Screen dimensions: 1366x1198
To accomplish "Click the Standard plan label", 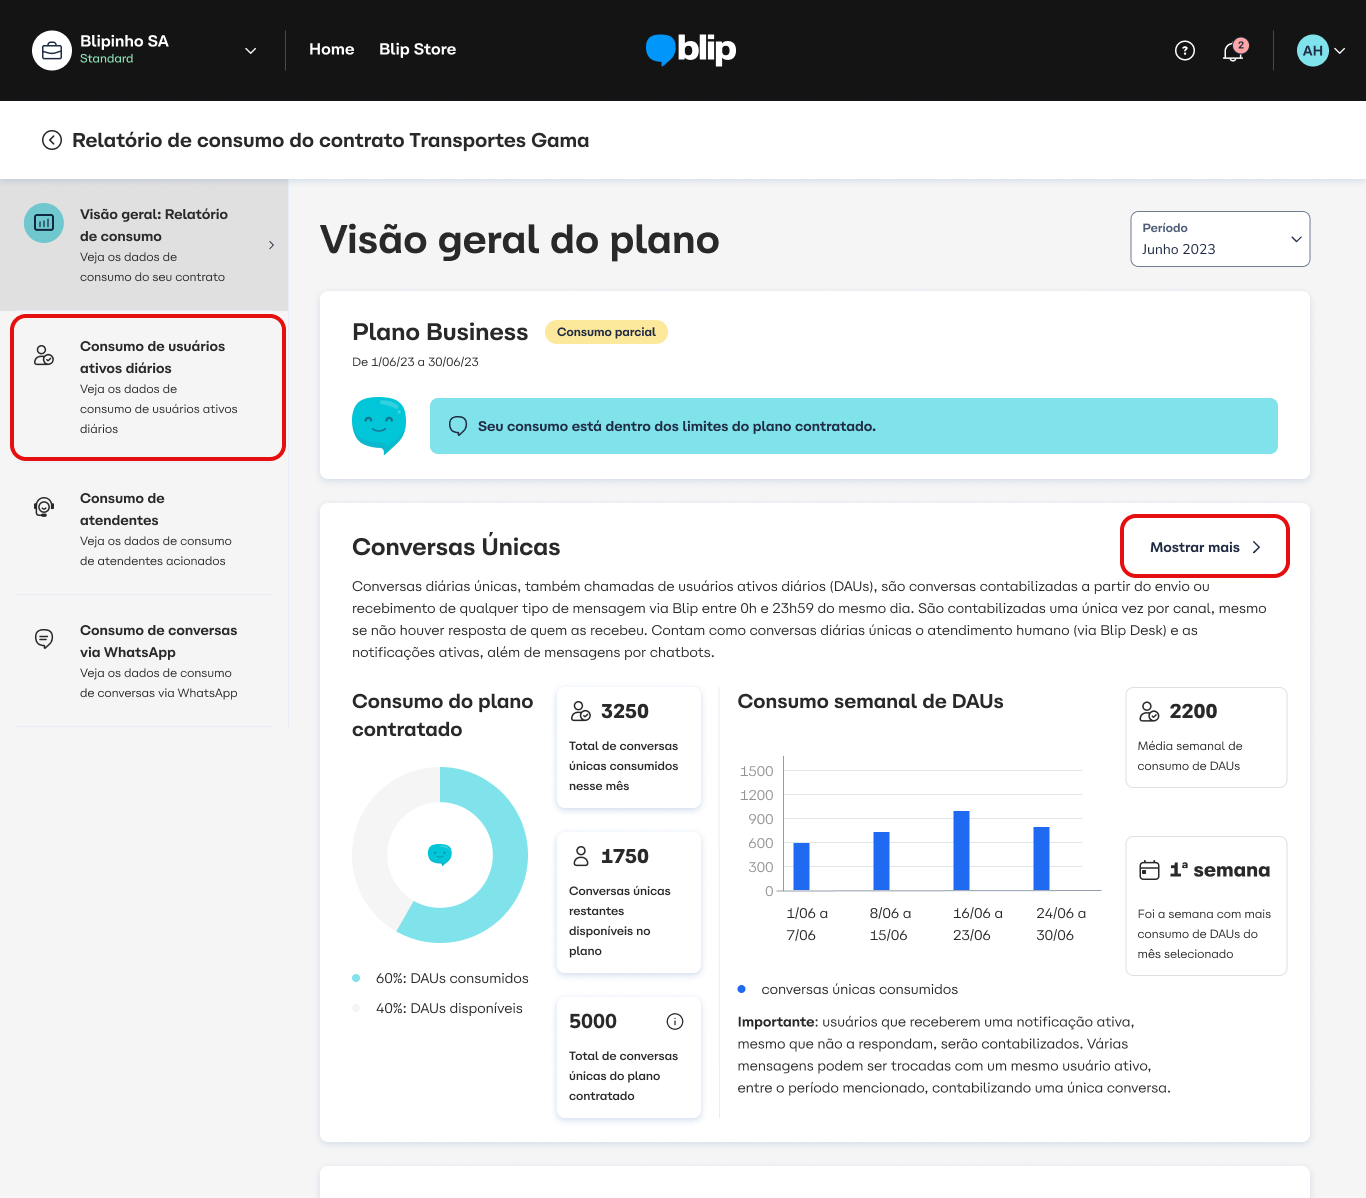I will click(x=106, y=59).
